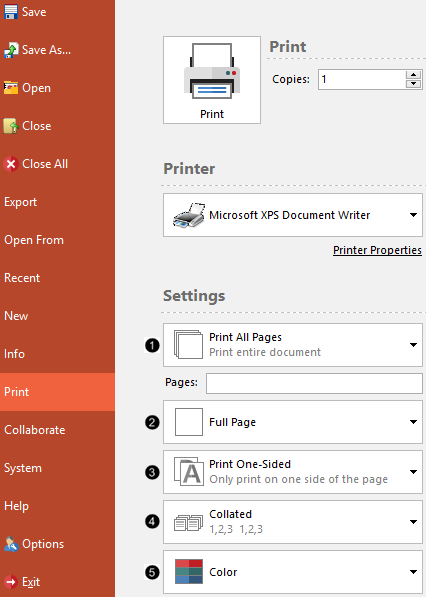This screenshot has height=597, width=426.
Task: Click the Save floppy disk icon
Action: pyautogui.click(x=11, y=11)
